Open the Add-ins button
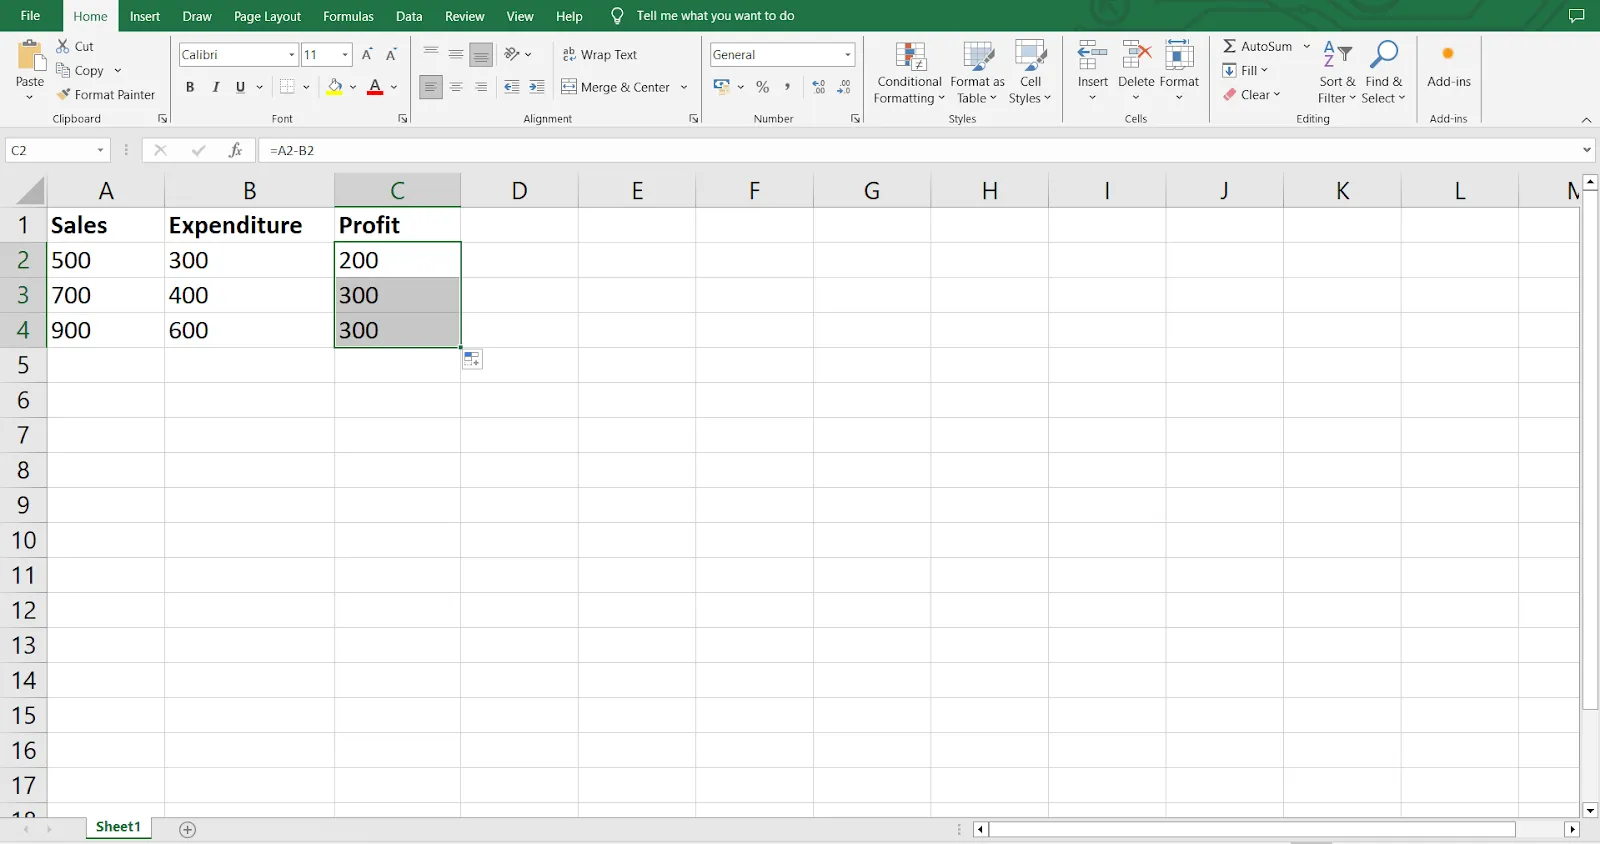 [x=1448, y=66]
